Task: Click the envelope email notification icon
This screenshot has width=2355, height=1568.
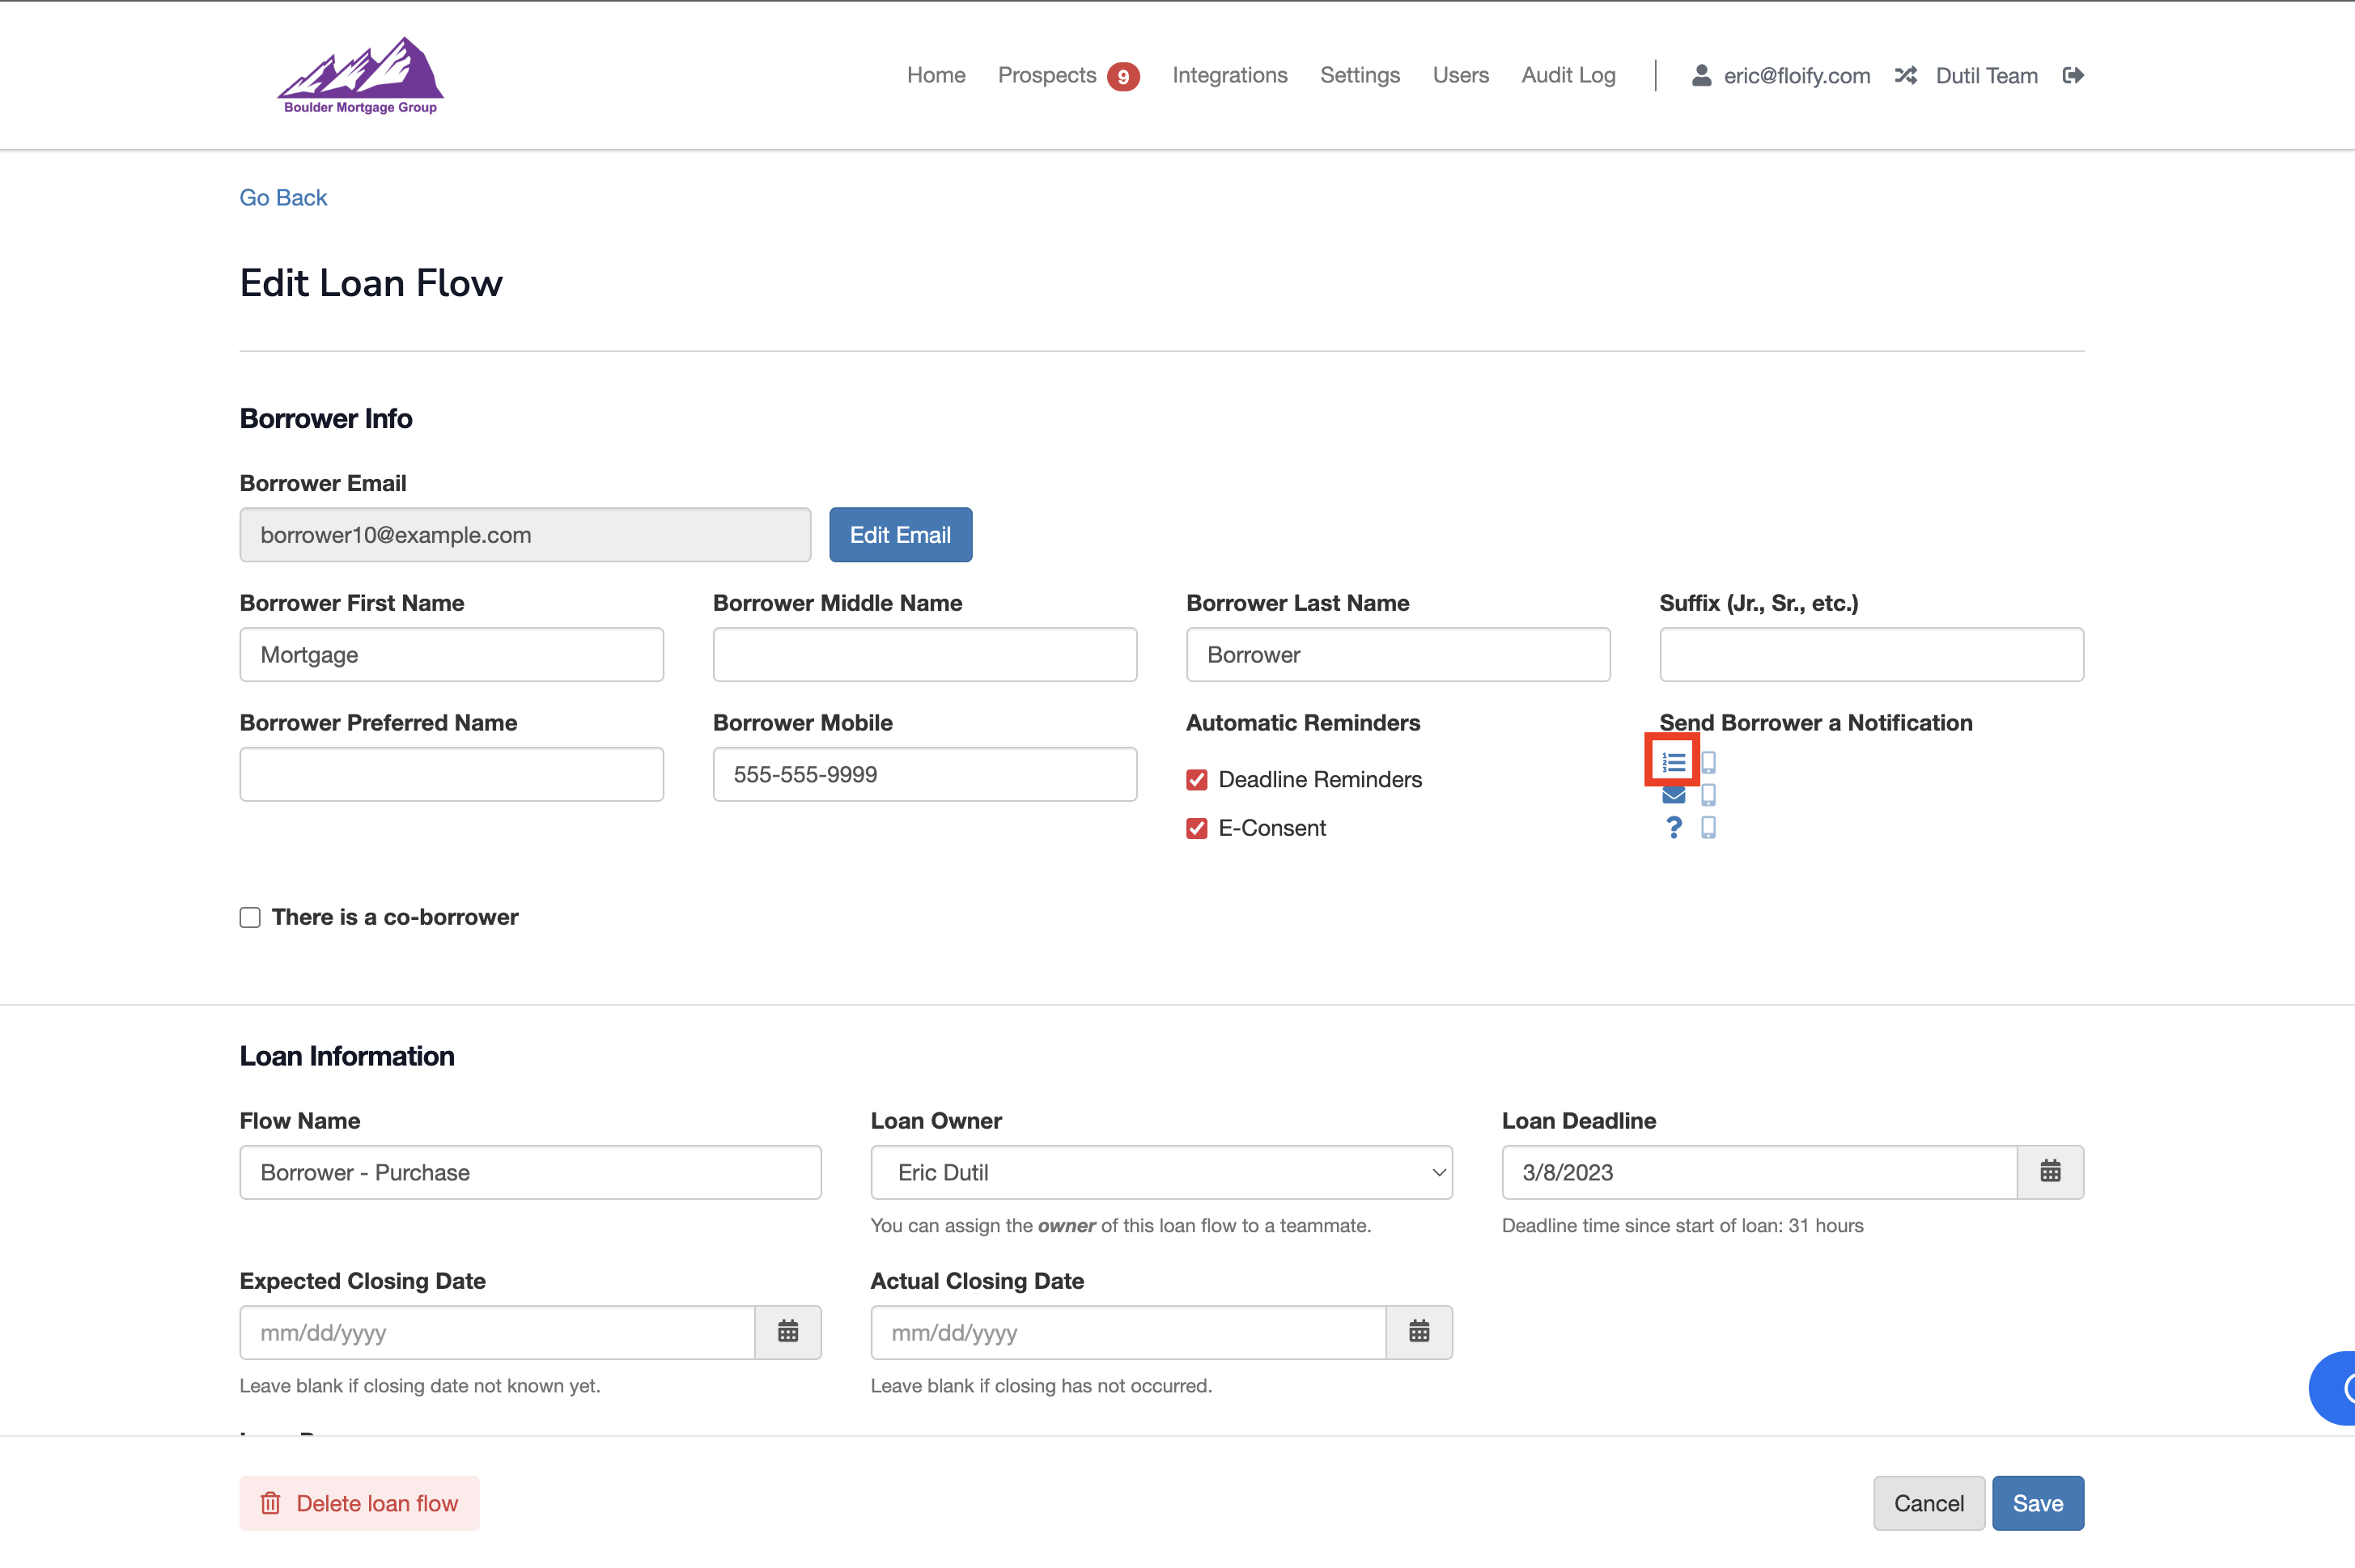Action: coord(1673,795)
